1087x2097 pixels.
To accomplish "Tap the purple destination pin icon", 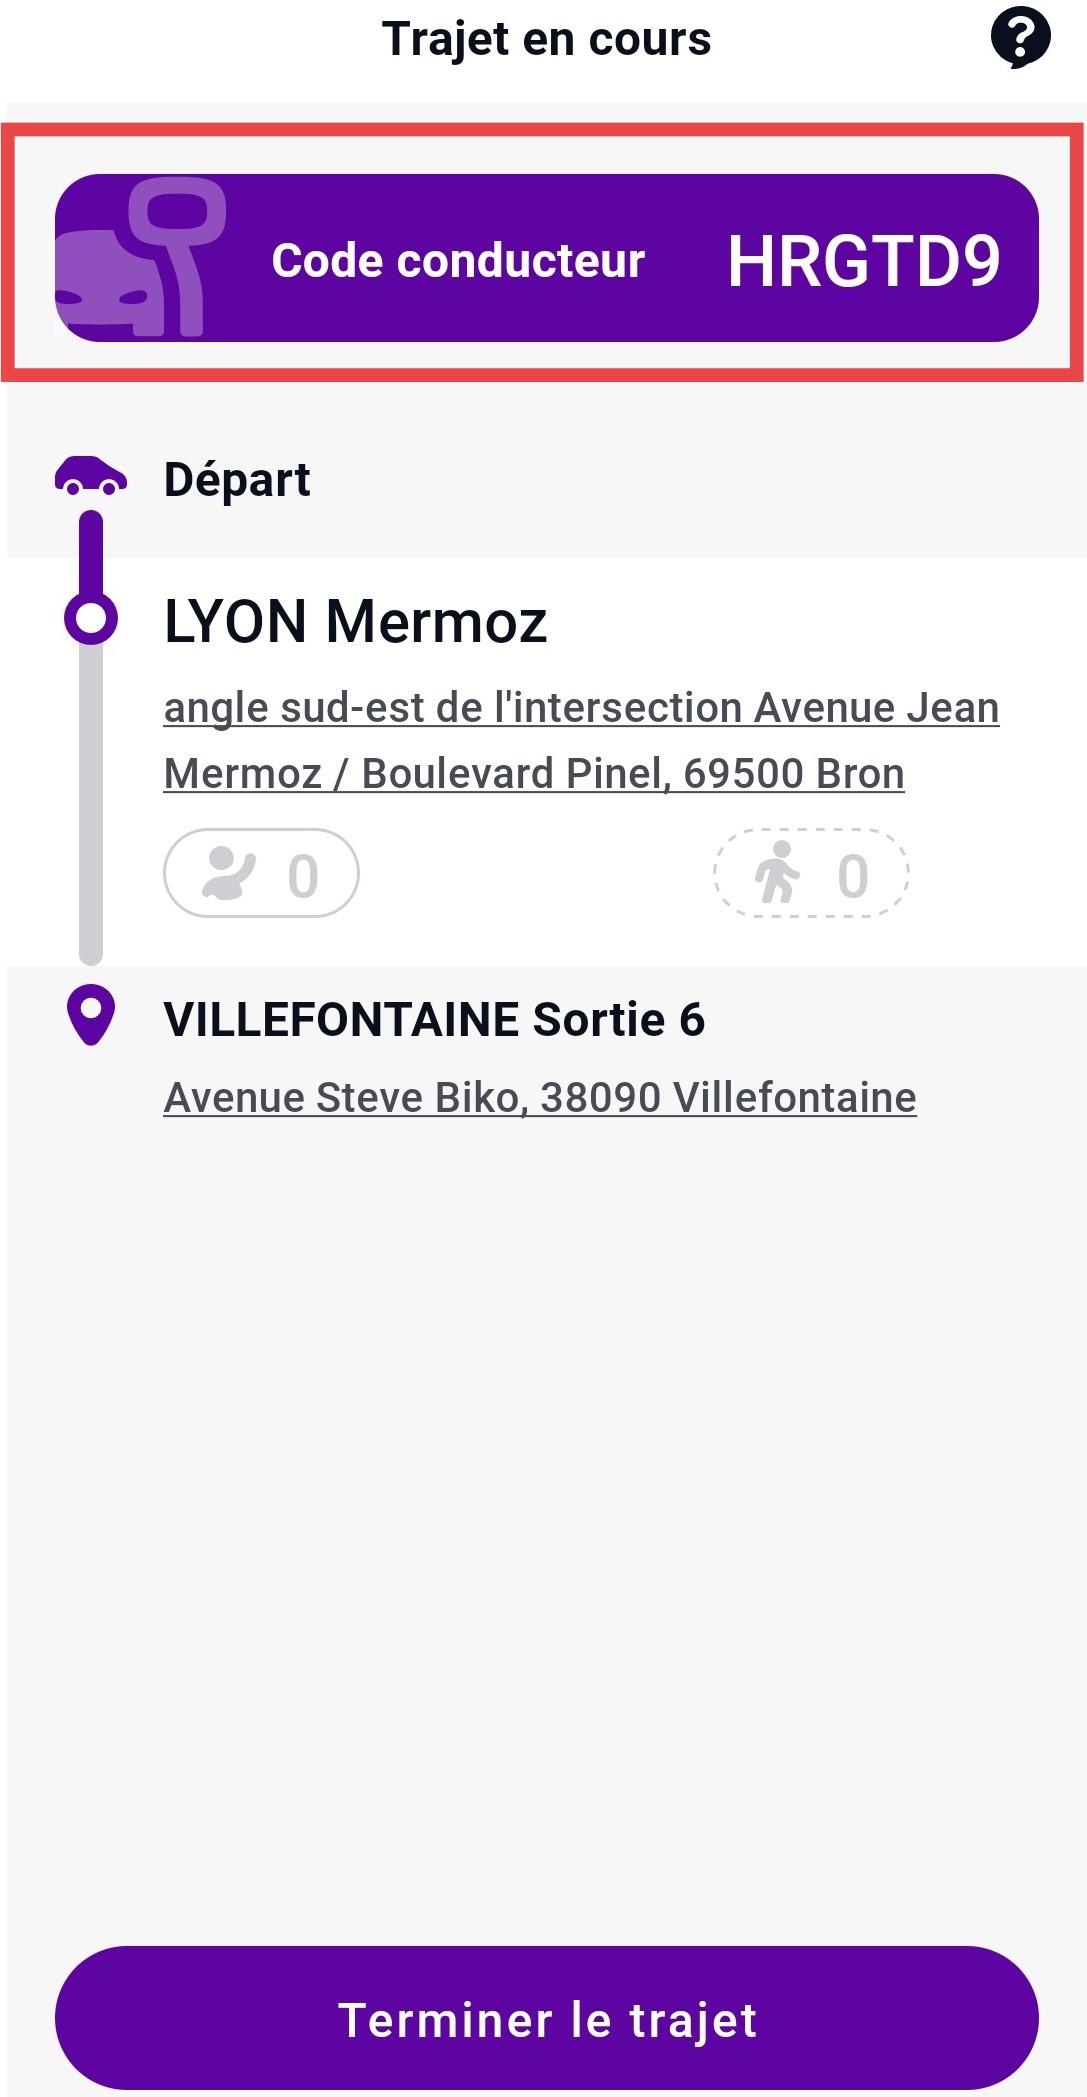I will point(91,1014).
